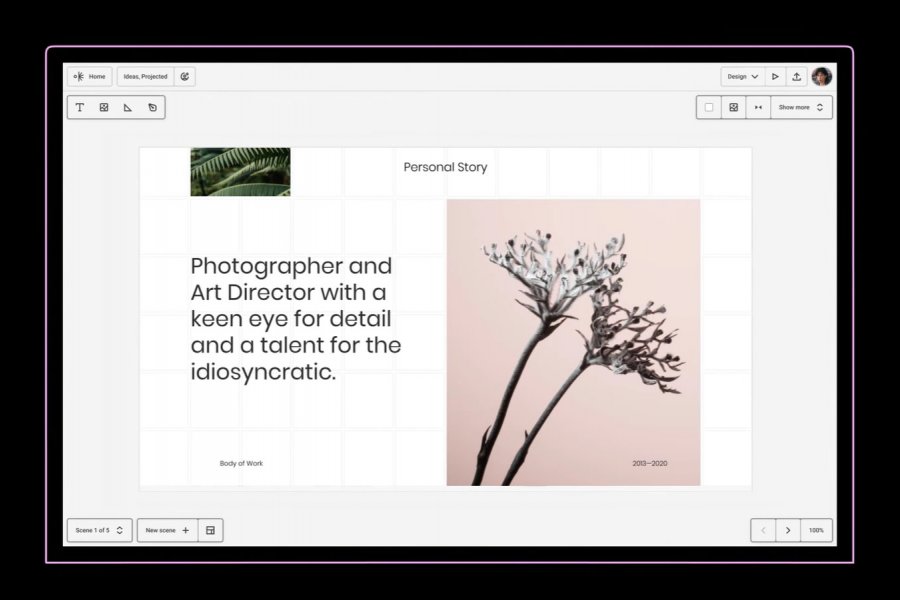Viewport: 900px width, 600px height.
Task: Toggle the white square checkbox
Action: [x=709, y=107]
